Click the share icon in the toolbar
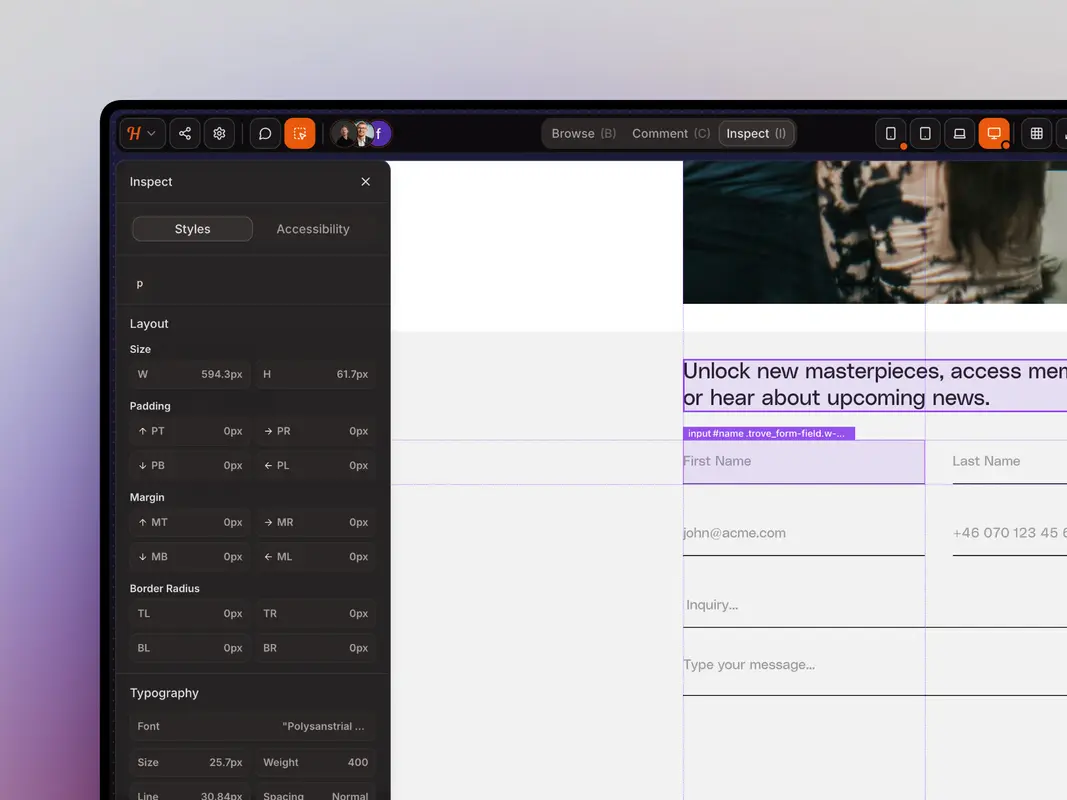The image size is (1067, 800). click(184, 133)
